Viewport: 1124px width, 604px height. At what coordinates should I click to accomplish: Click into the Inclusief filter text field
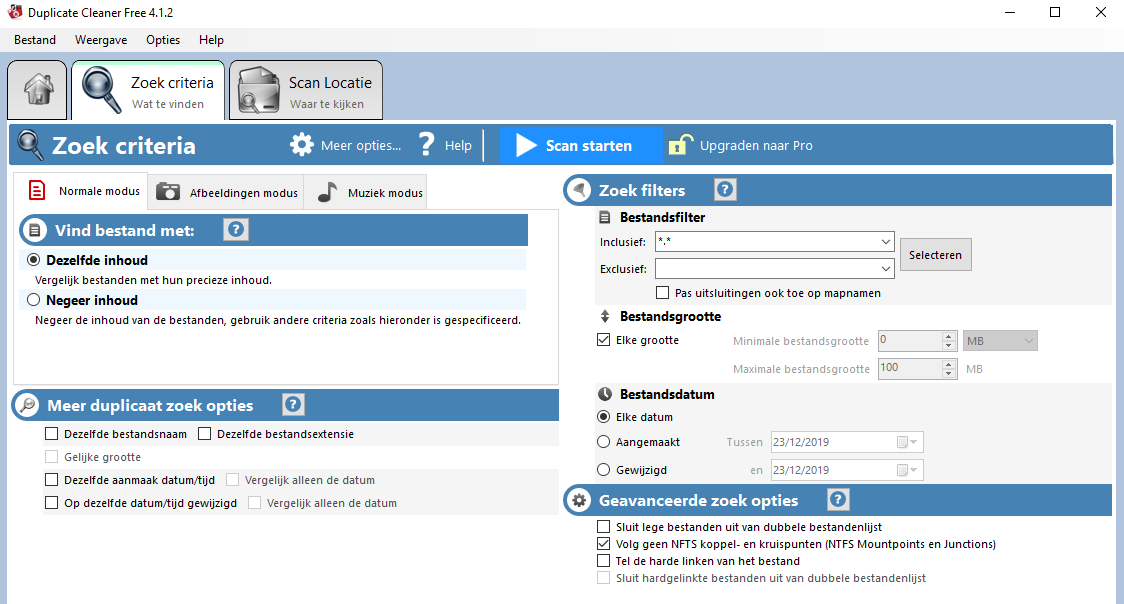pyautogui.click(x=767, y=242)
